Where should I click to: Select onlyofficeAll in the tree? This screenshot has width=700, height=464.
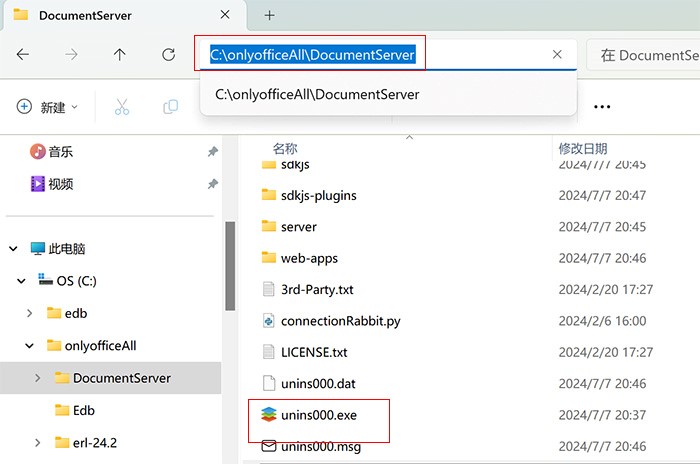[92, 346]
